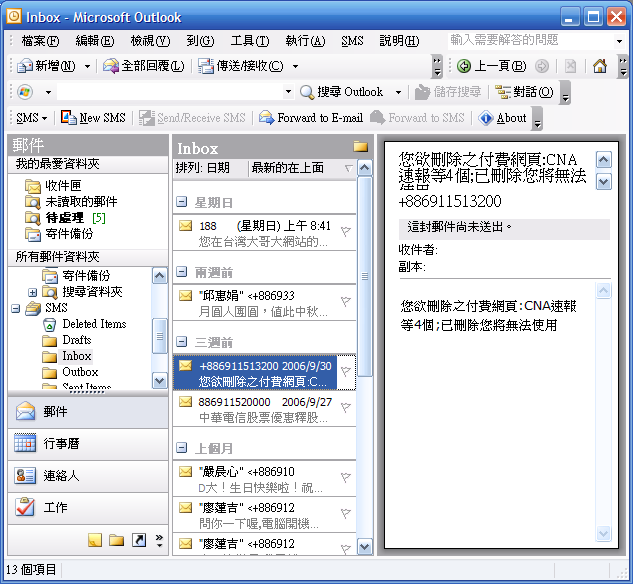Open the 檢視 menu
Image resolution: width=633 pixels, height=584 pixels.
click(150, 41)
